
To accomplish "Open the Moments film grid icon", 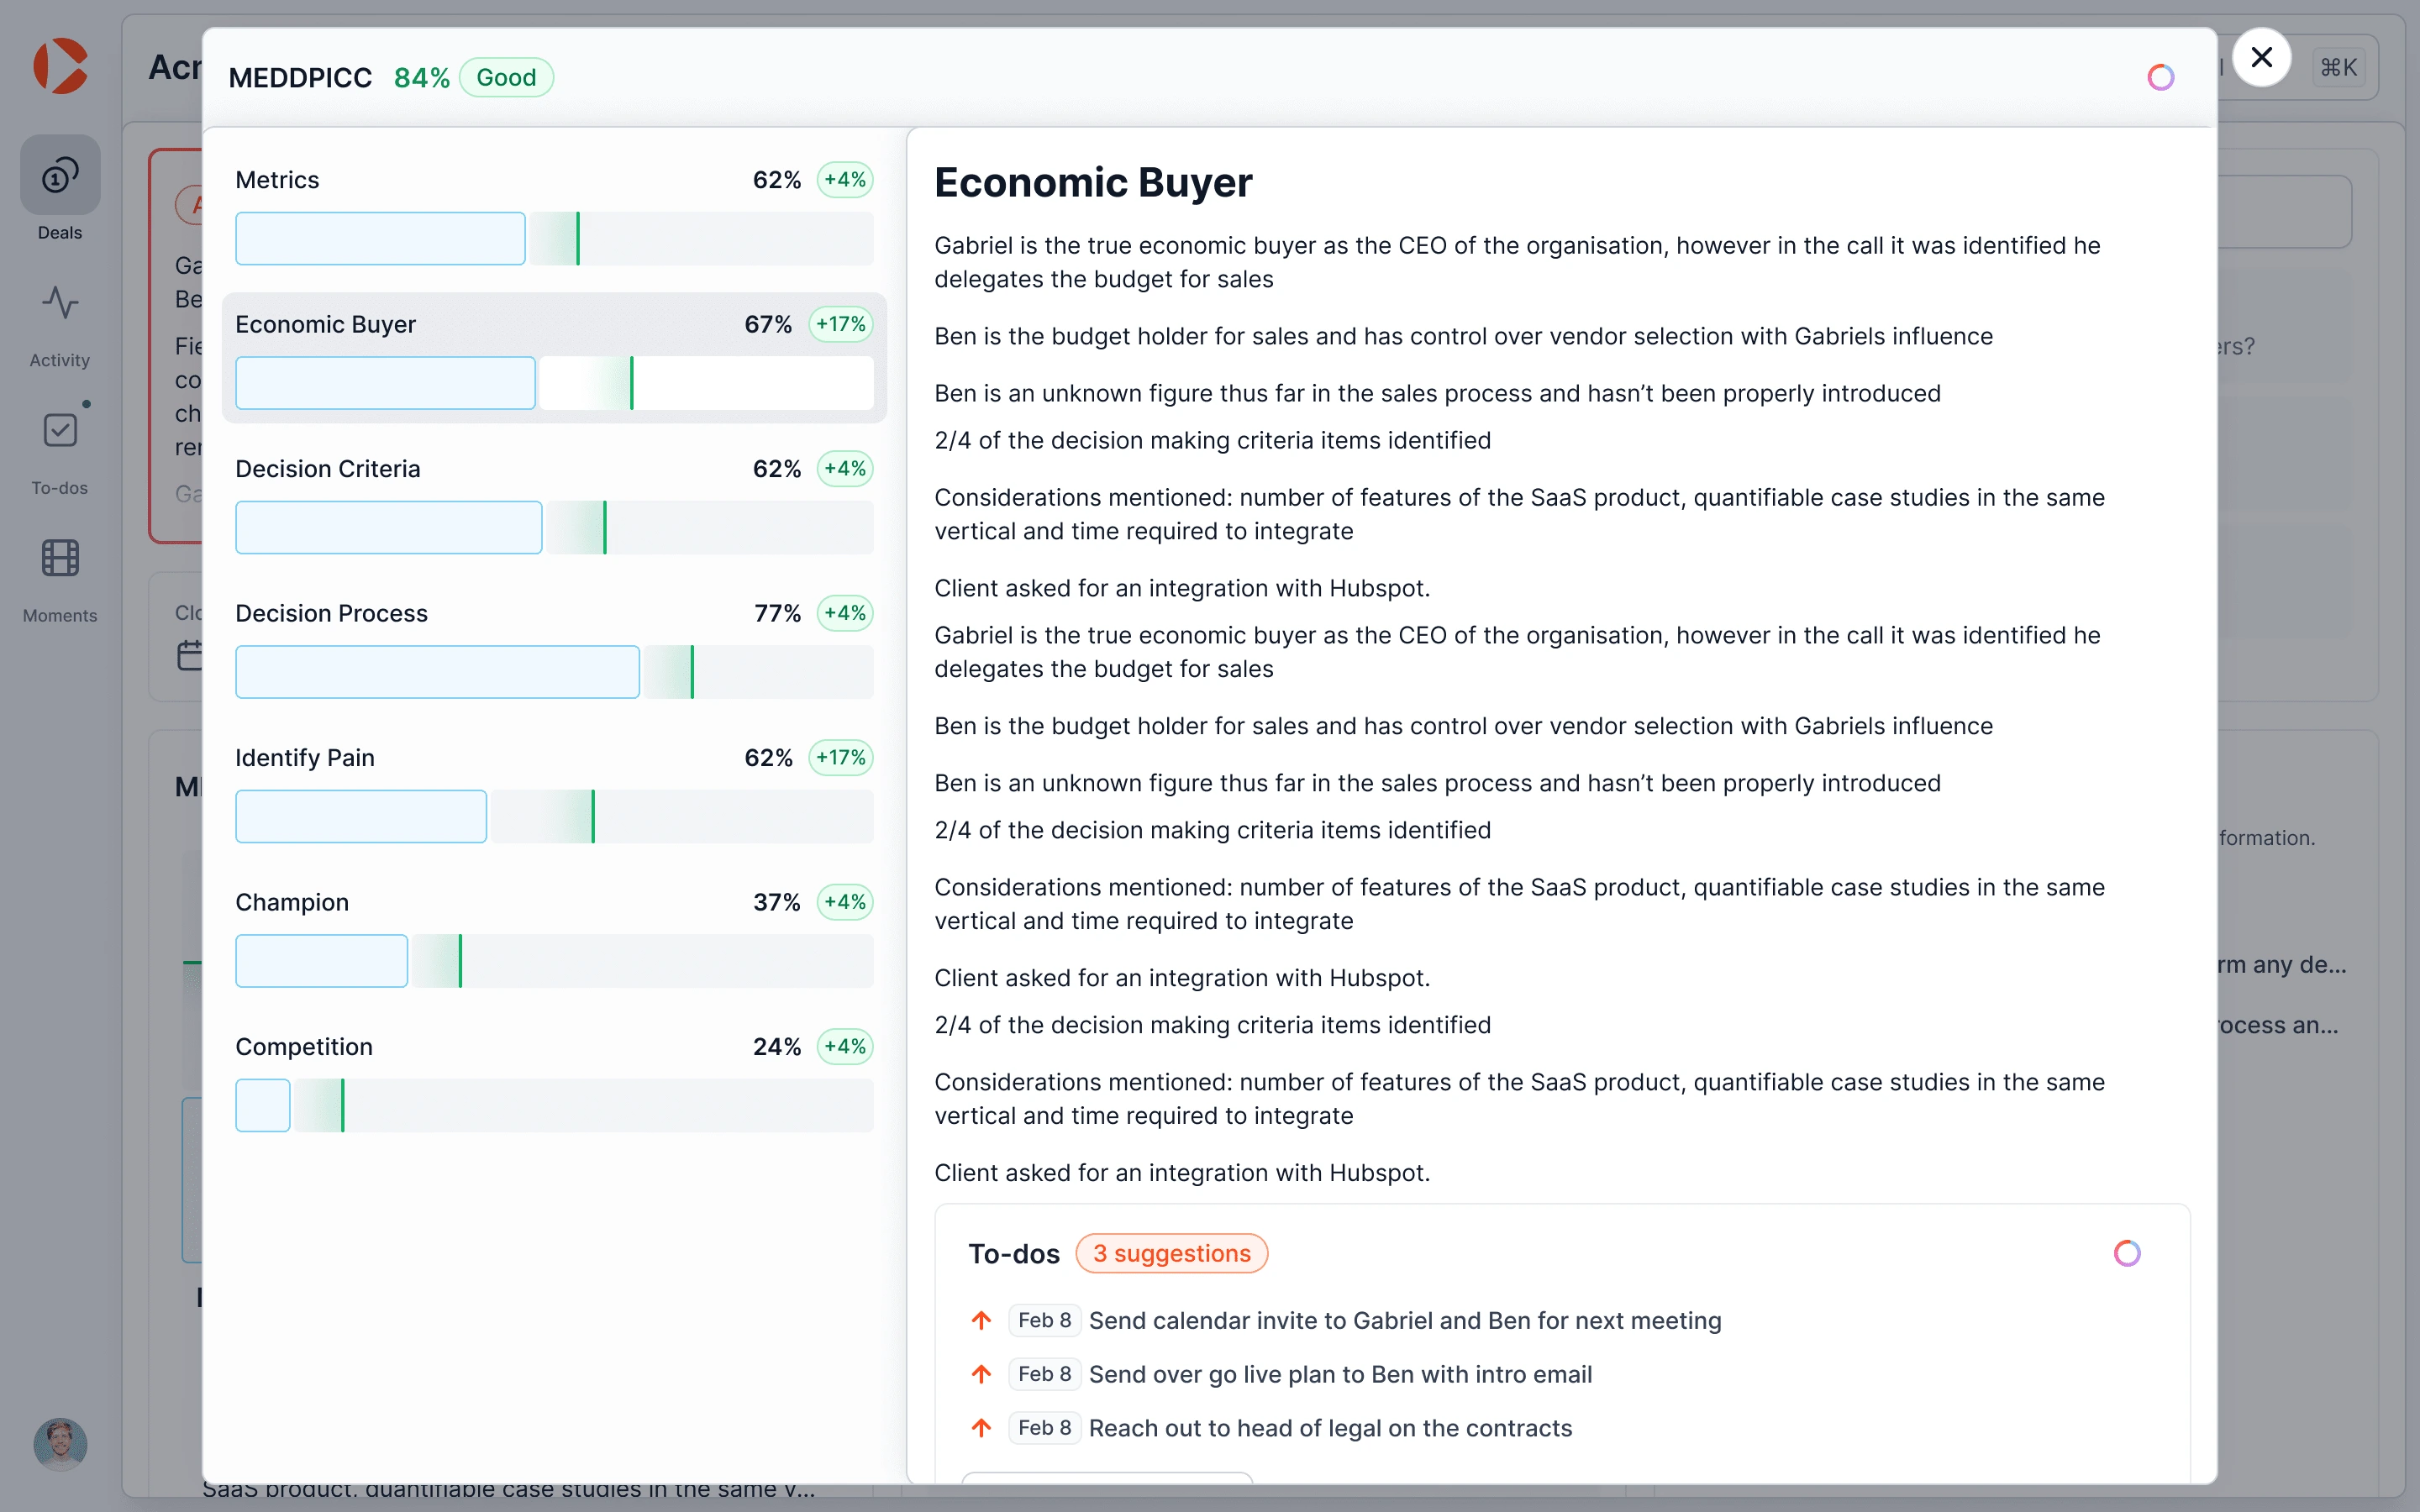I will point(60,558).
